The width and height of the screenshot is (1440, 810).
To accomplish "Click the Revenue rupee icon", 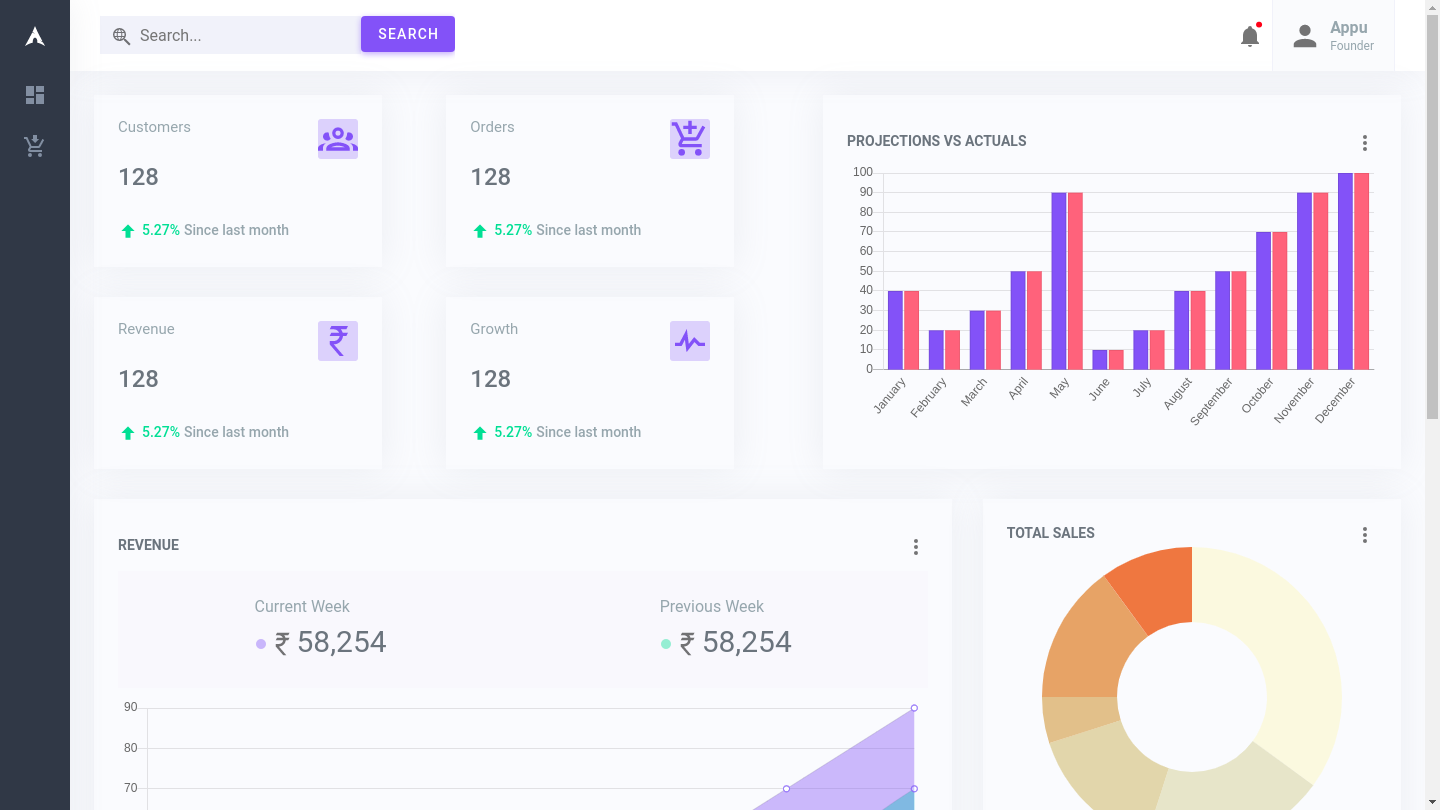I will coord(338,341).
